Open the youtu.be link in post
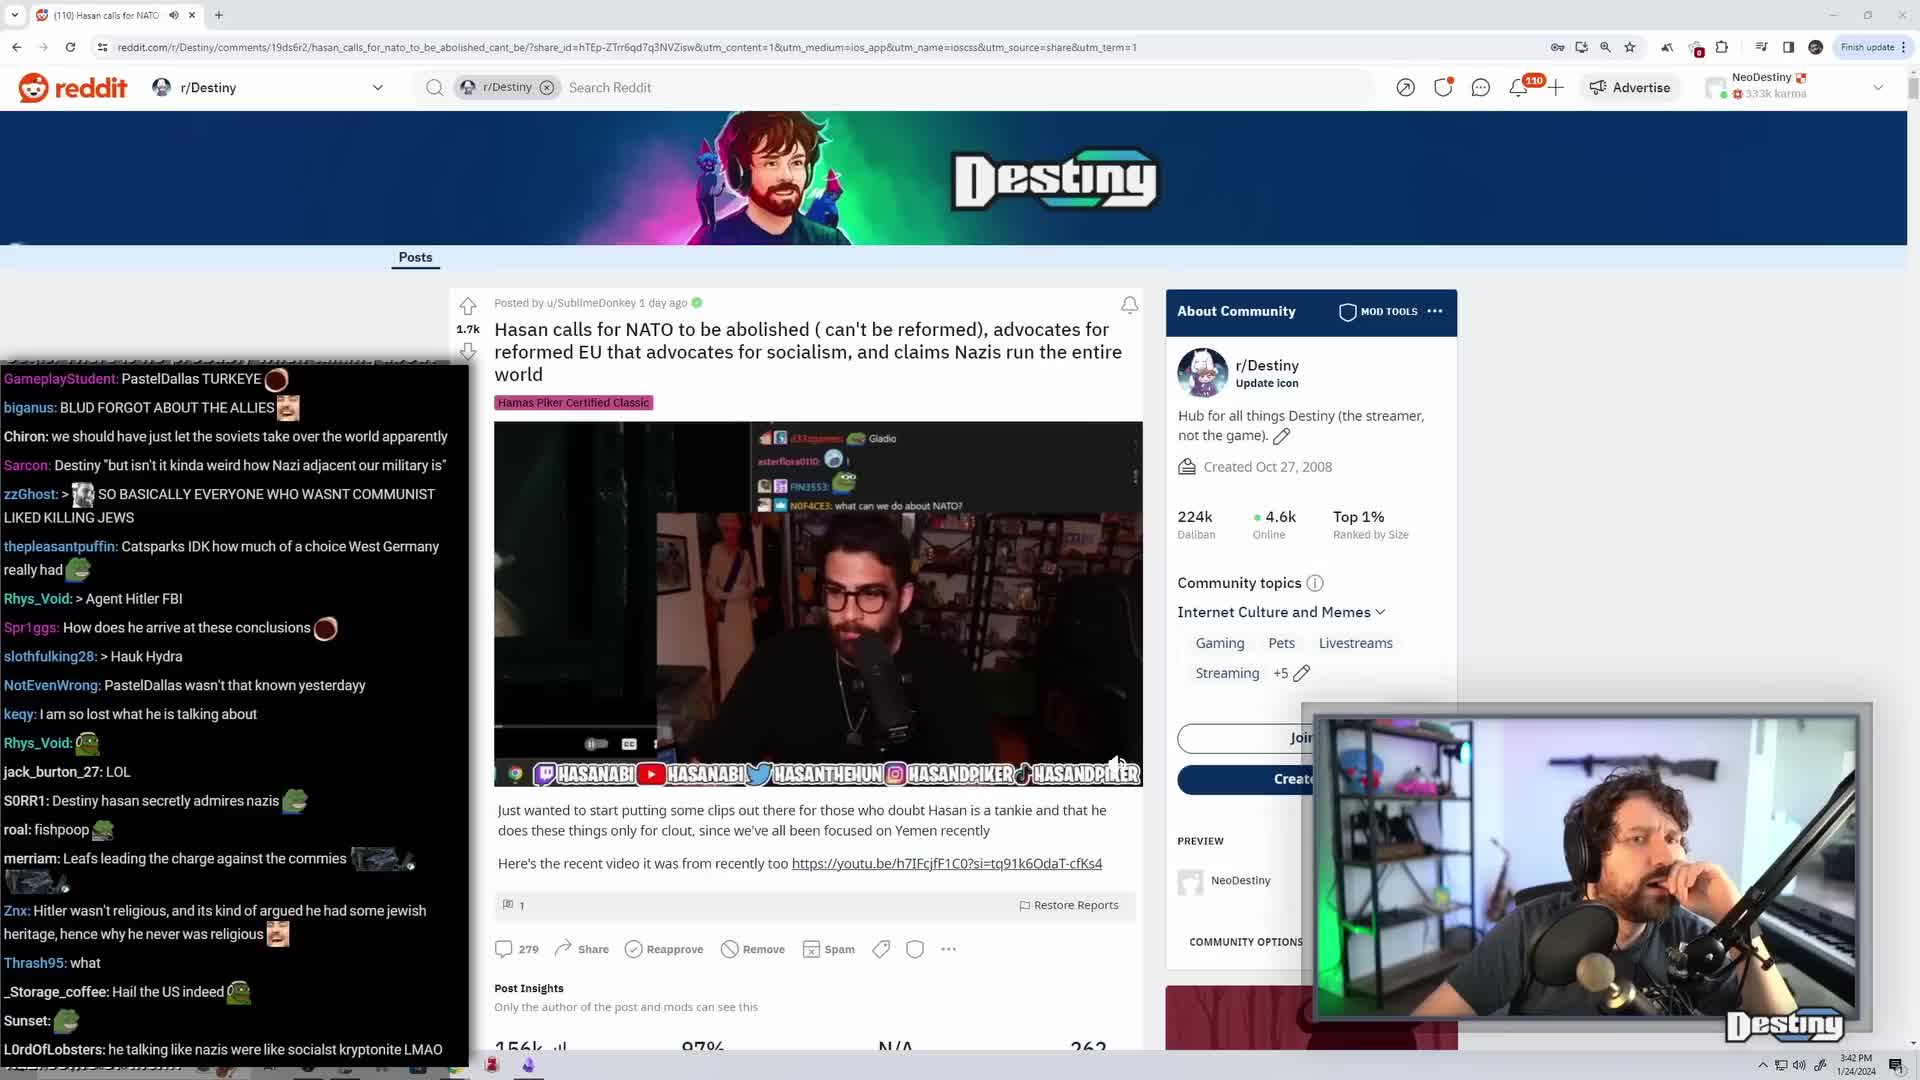Viewport: 1920px width, 1080px height. pyautogui.click(x=946, y=864)
